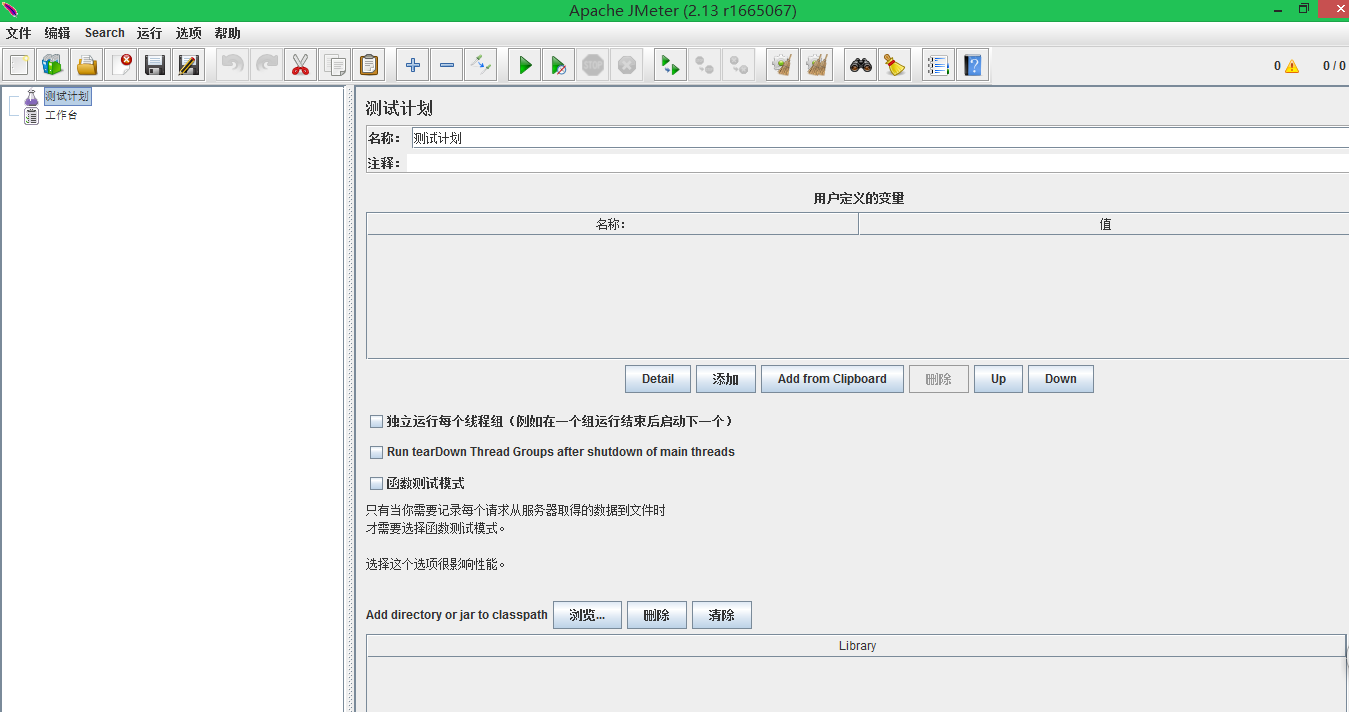Click the Detail button
This screenshot has width=1349, height=712.
coord(658,379)
